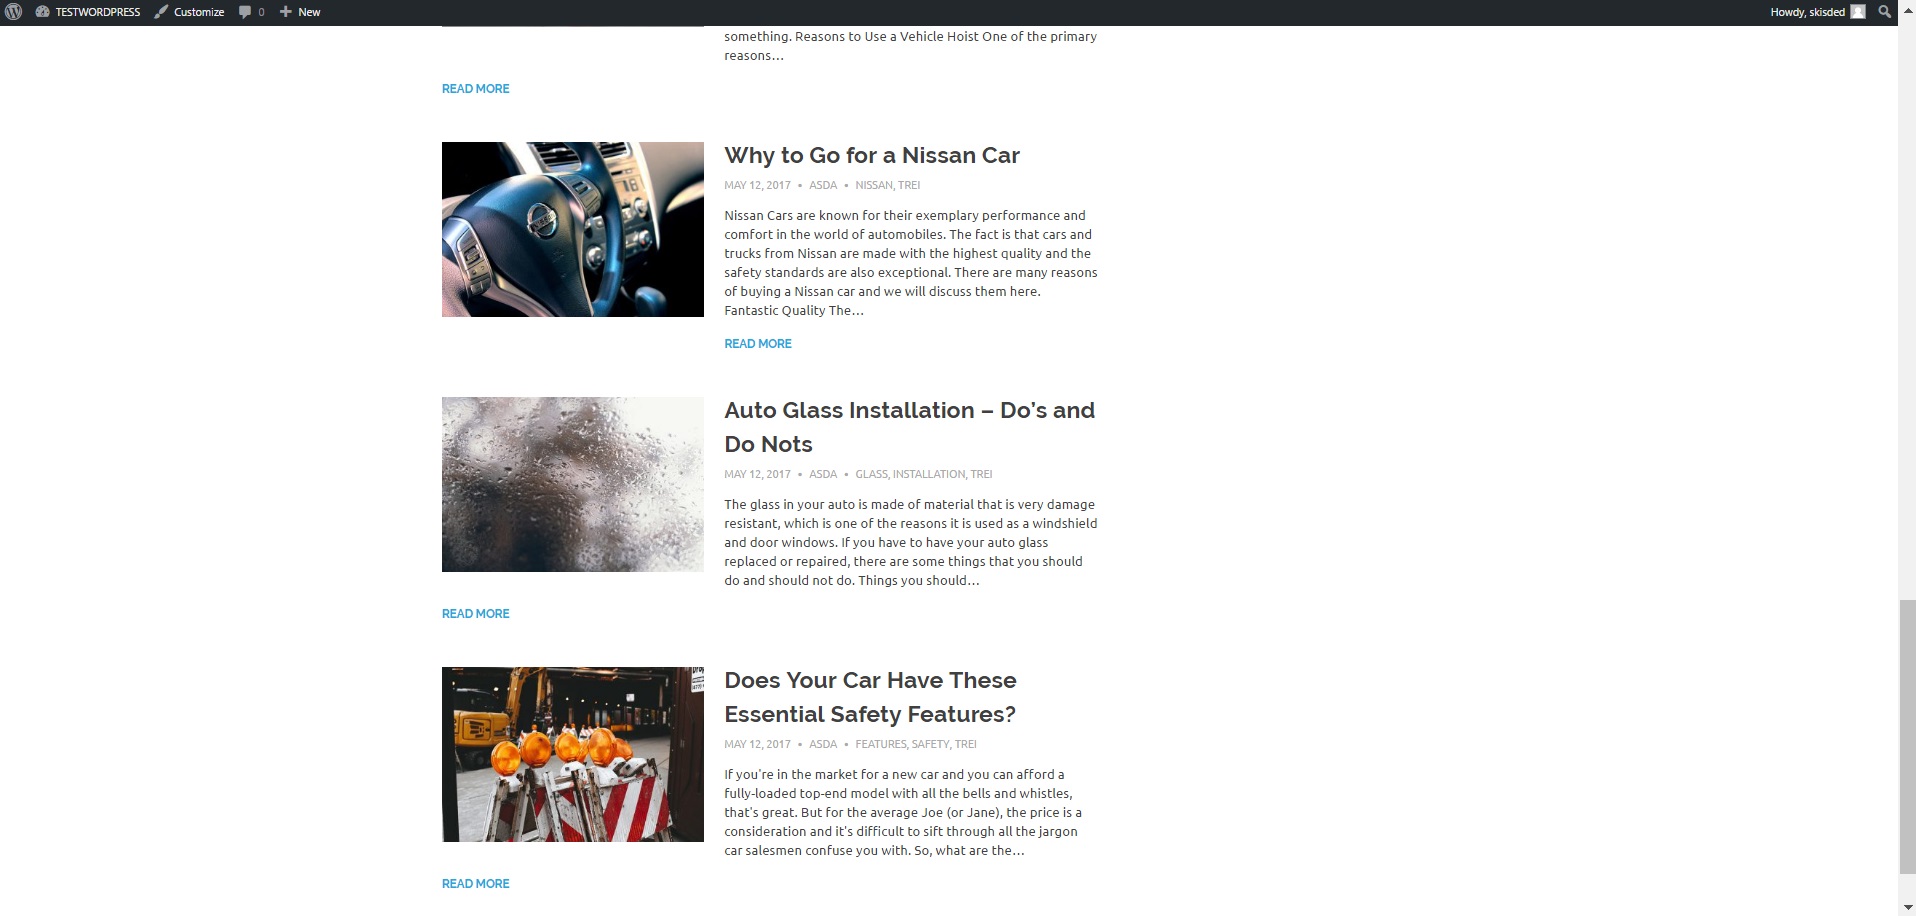The image size is (1916, 916).
Task: Click ASDA author on the Safety Features post
Action: 823,744
